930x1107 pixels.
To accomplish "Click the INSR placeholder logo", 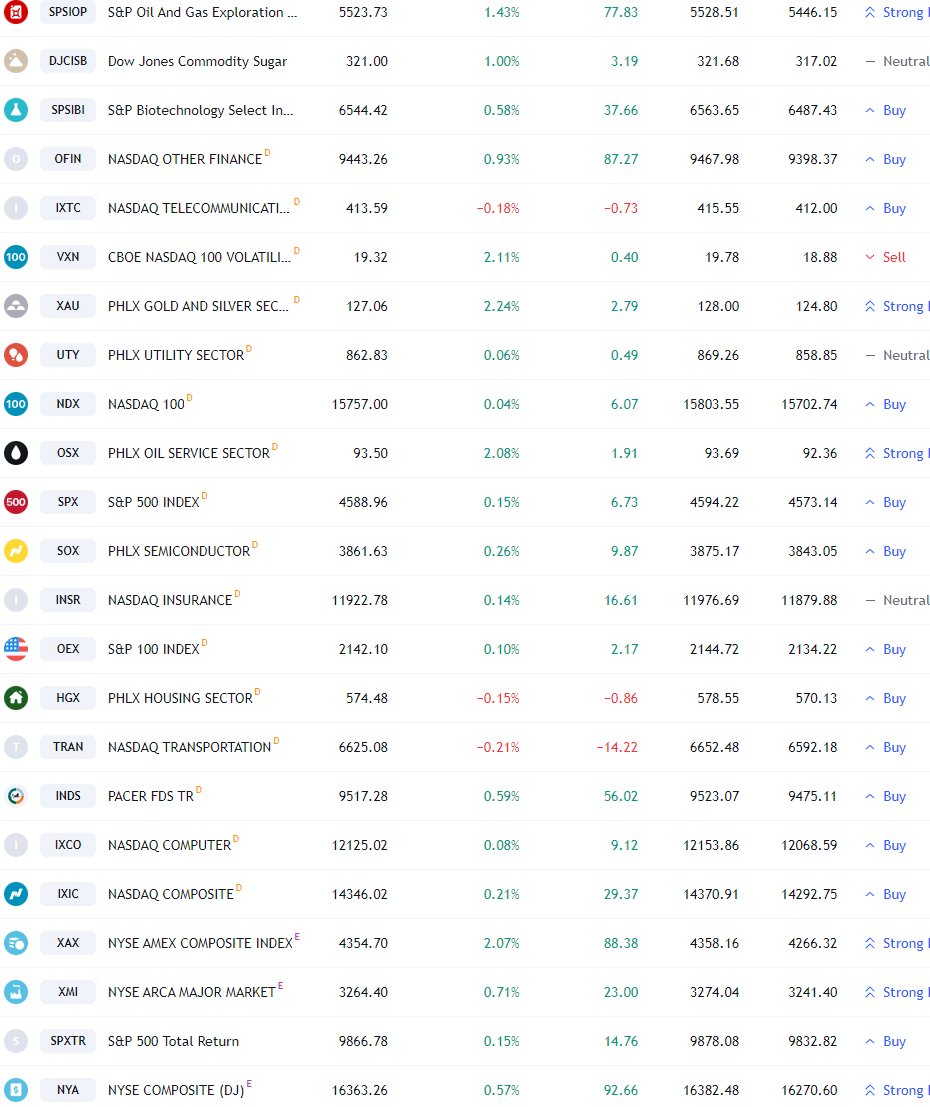I will click(x=16, y=599).
